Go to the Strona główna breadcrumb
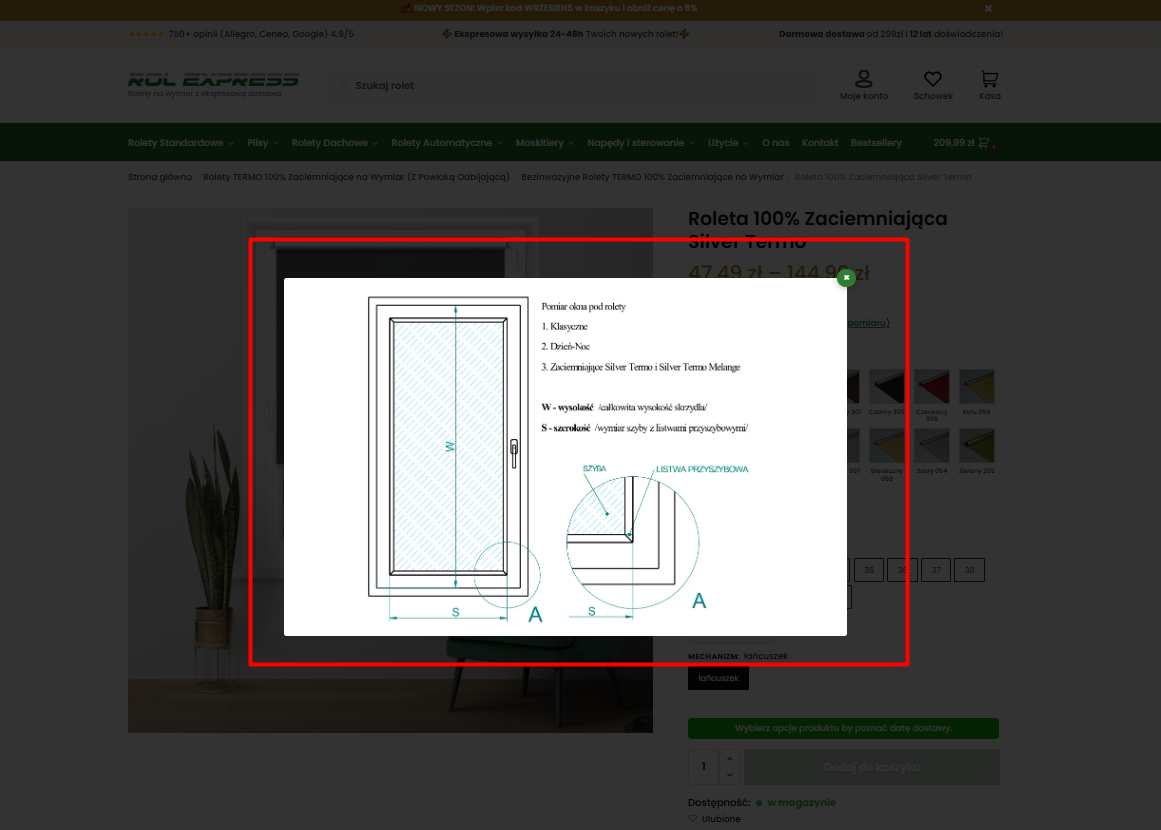The width and height of the screenshot is (1161, 830). tap(159, 177)
